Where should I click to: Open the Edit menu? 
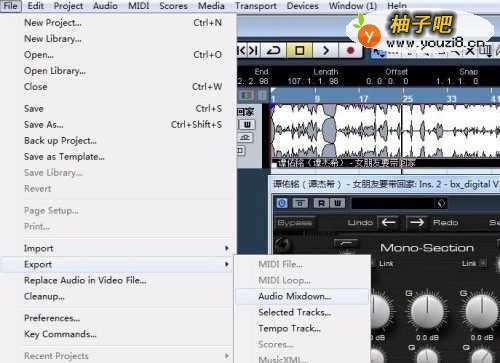35,6
